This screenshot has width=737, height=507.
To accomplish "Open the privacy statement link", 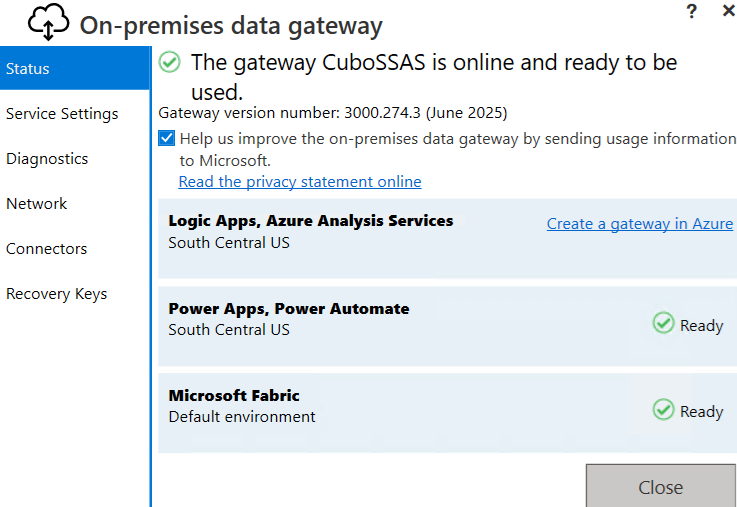I will tap(300, 181).
